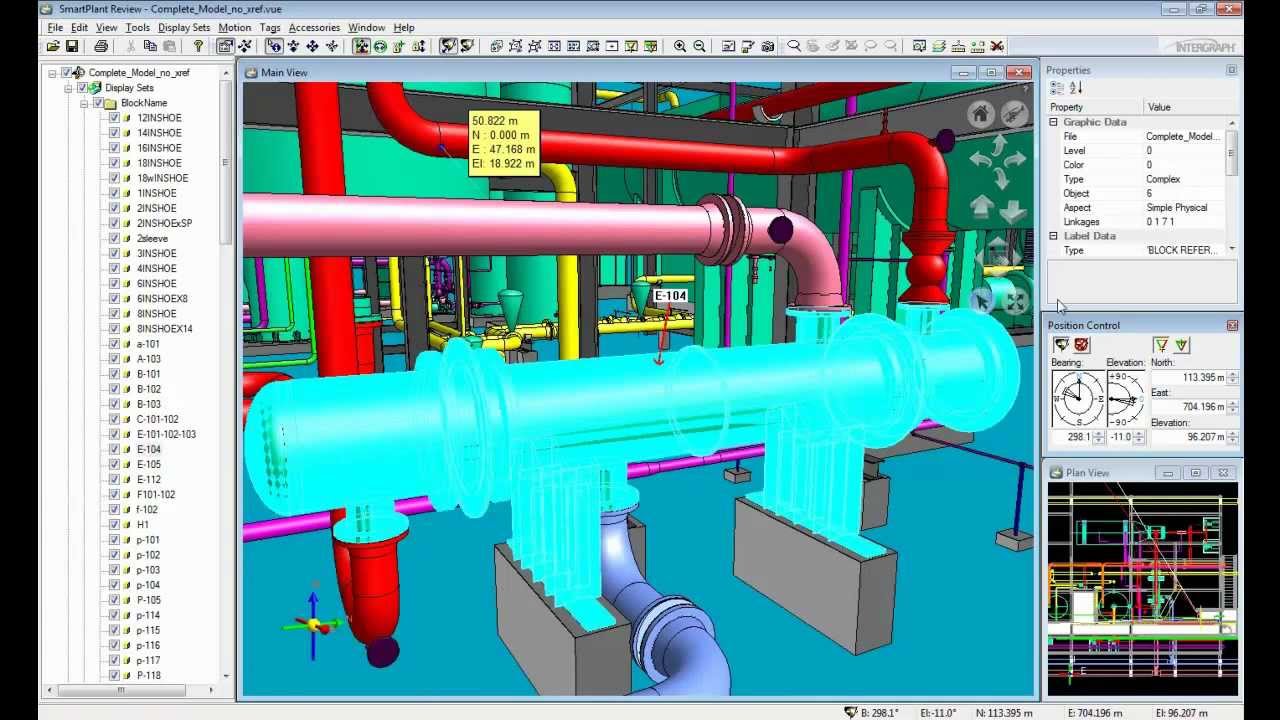The image size is (1280, 720).
Task: Open the Motion menu
Action: pyautogui.click(x=234, y=27)
